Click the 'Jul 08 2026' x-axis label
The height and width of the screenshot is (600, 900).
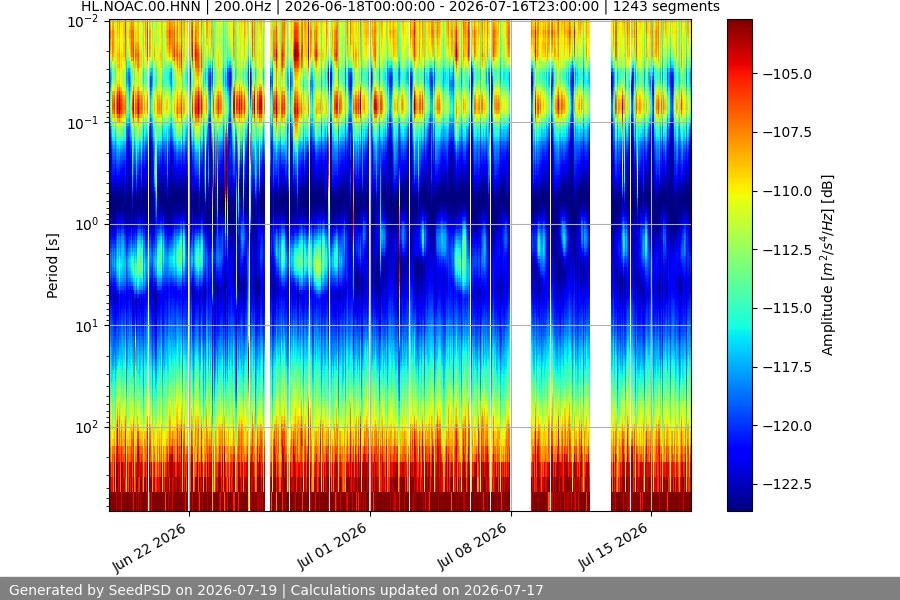click(472, 547)
